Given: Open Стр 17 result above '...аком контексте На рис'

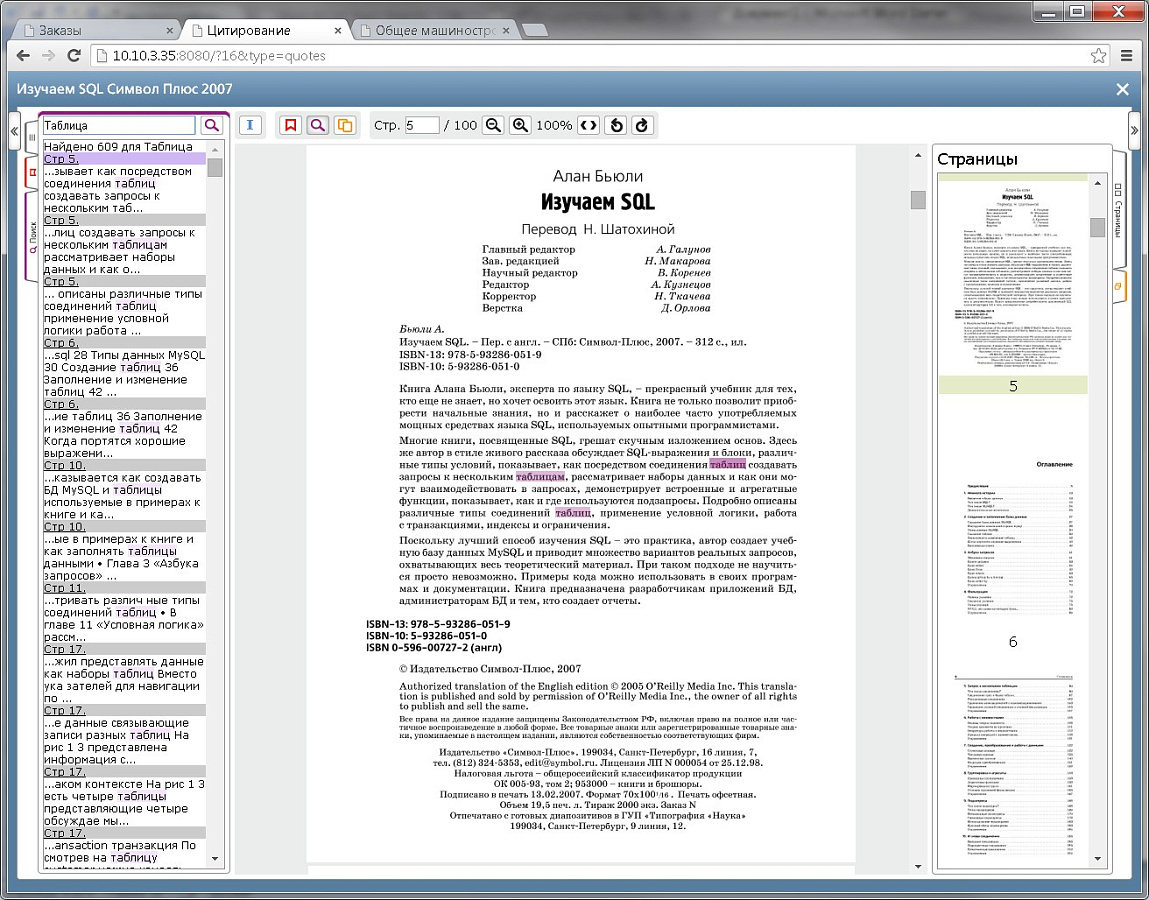Looking at the screenshot, I should [x=124, y=772].
